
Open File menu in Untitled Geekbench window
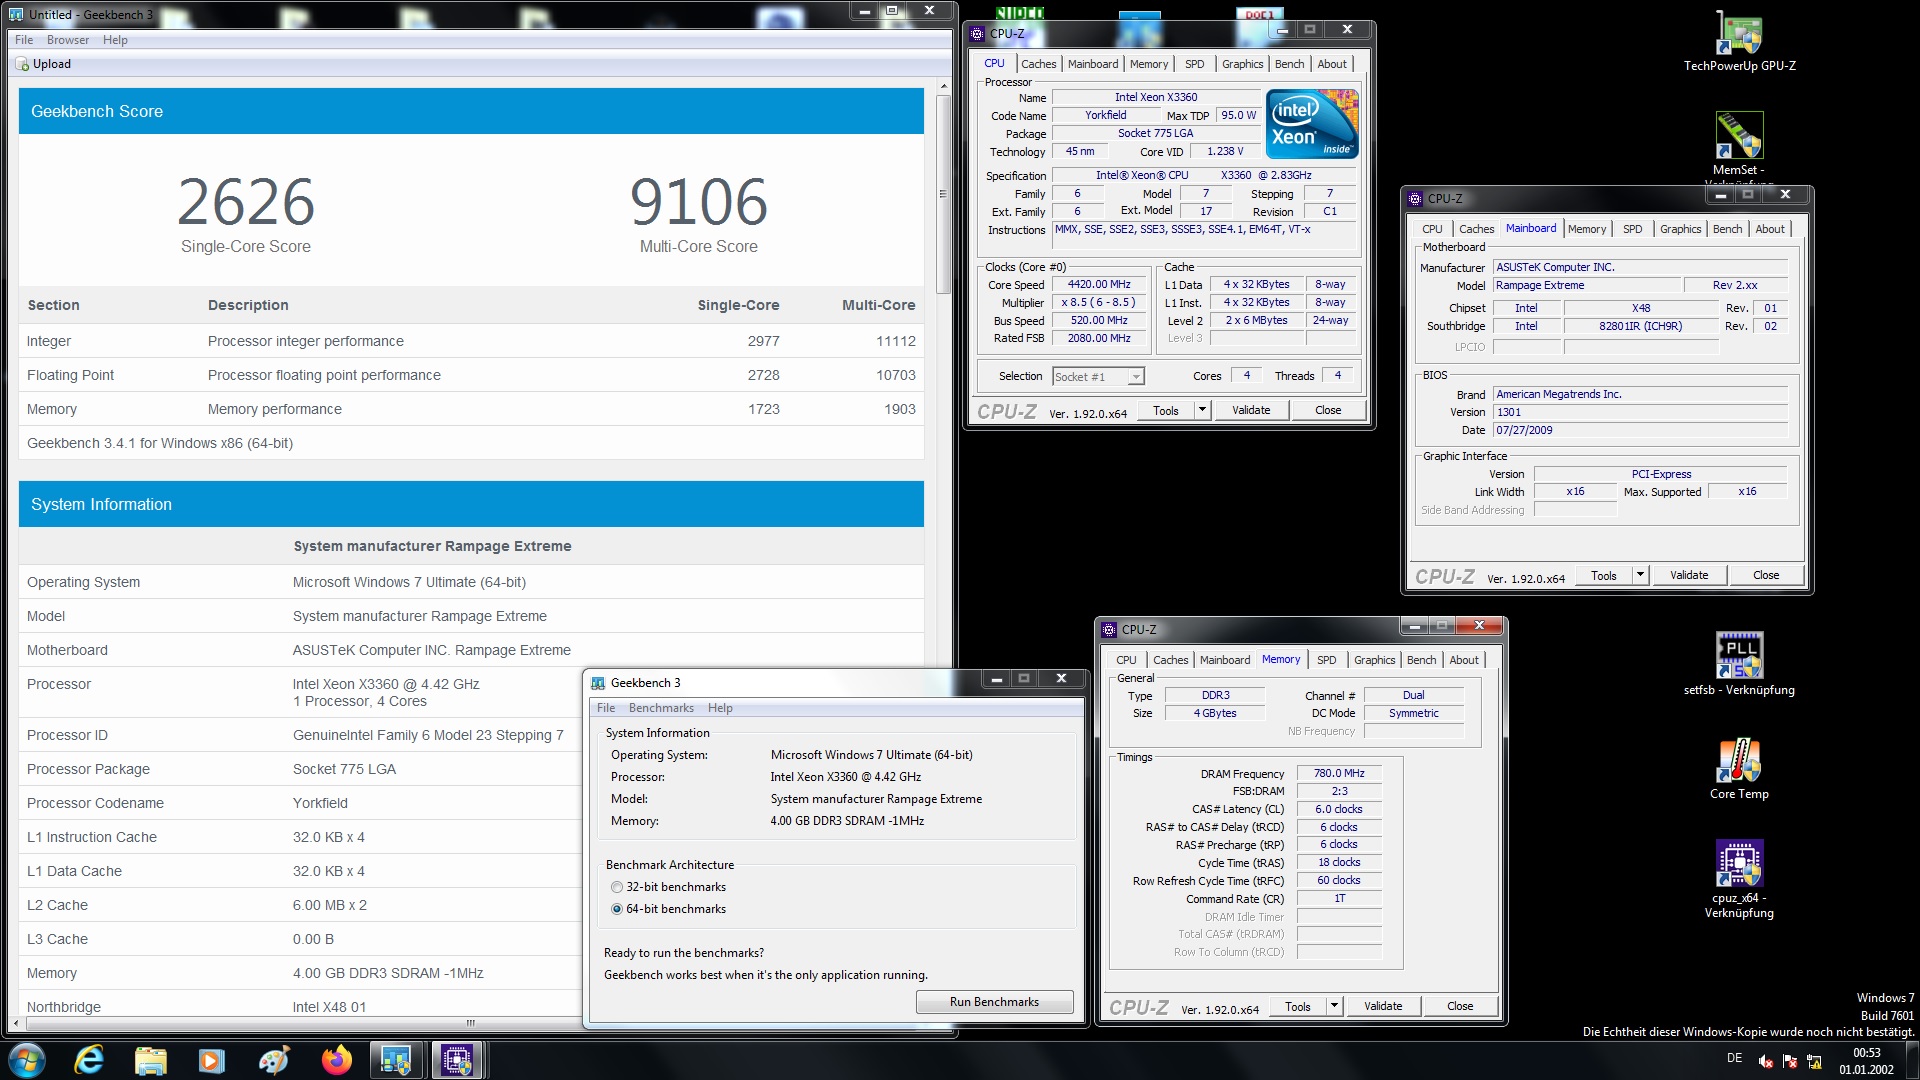click(24, 40)
